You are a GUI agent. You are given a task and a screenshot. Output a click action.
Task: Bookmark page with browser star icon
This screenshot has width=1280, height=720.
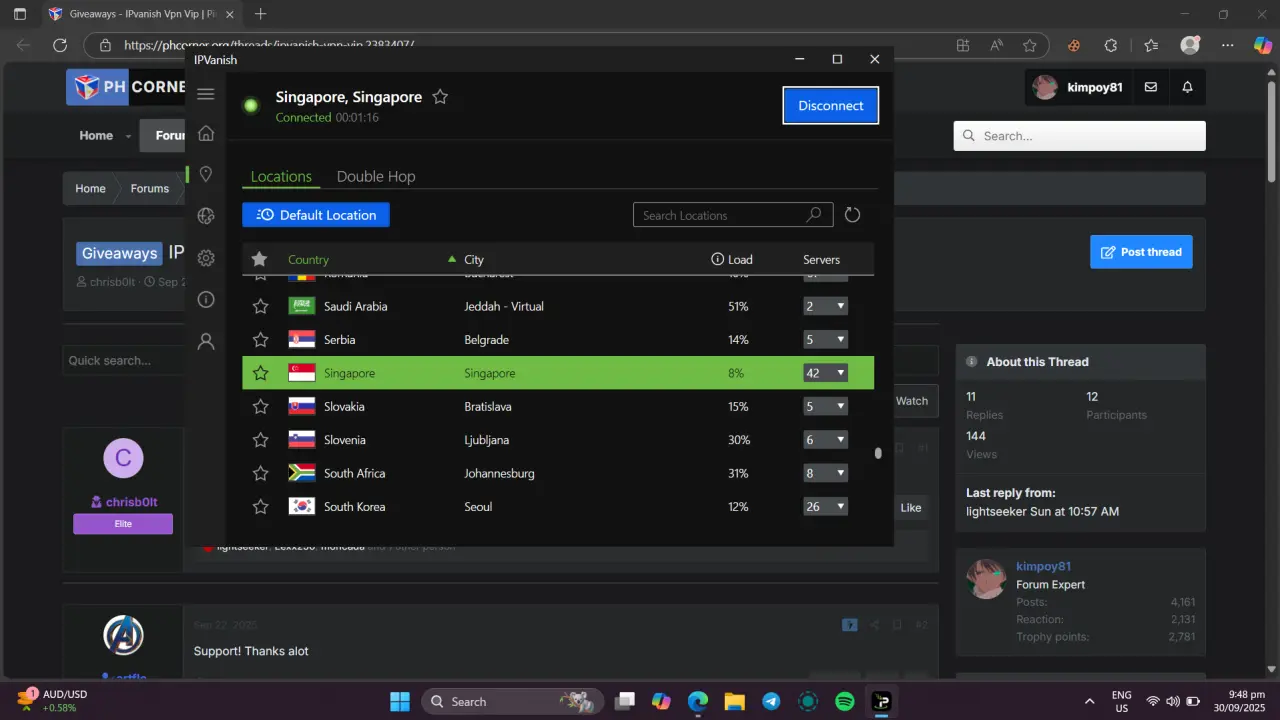pos(1029,45)
